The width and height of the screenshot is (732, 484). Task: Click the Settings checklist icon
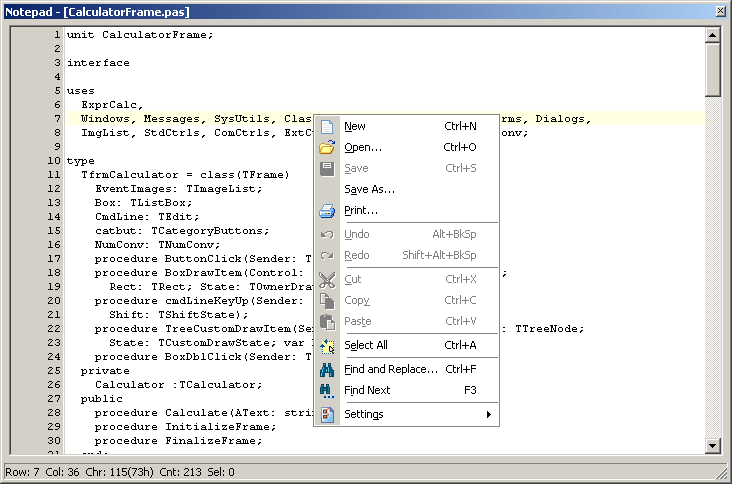tap(327, 414)
